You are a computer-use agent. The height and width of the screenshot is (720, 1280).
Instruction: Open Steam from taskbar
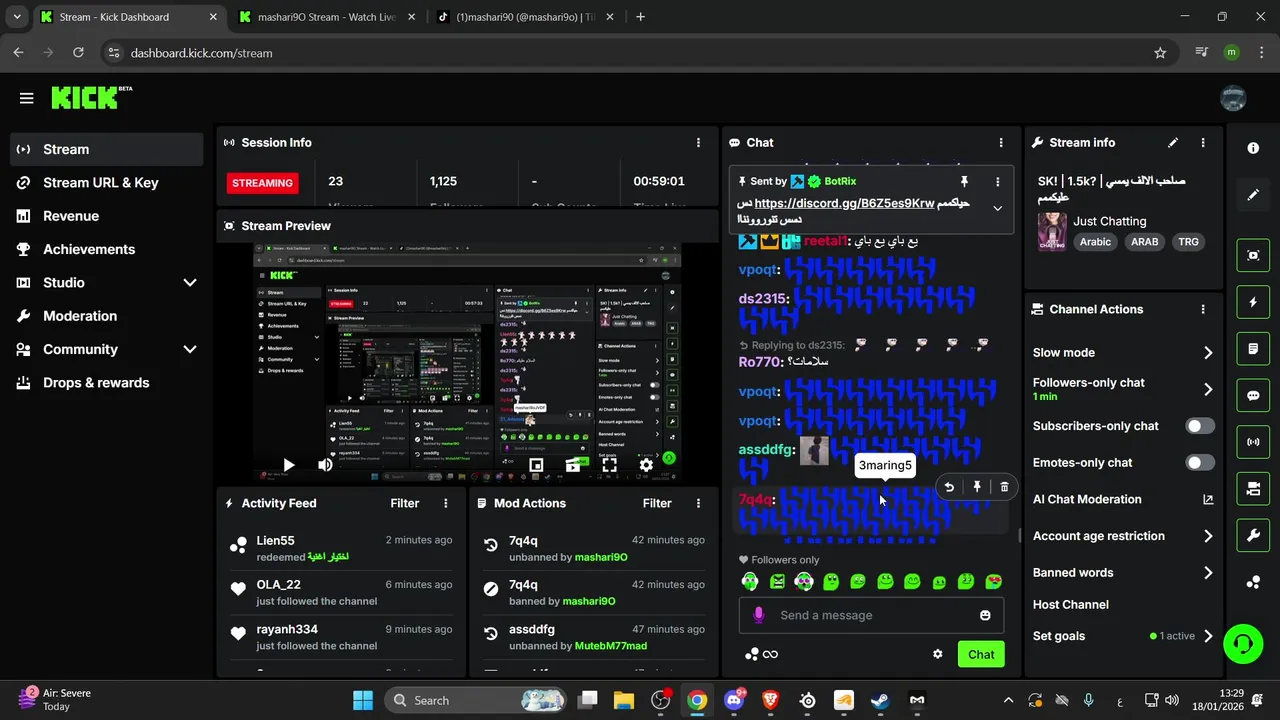click(x=880, y=700)
